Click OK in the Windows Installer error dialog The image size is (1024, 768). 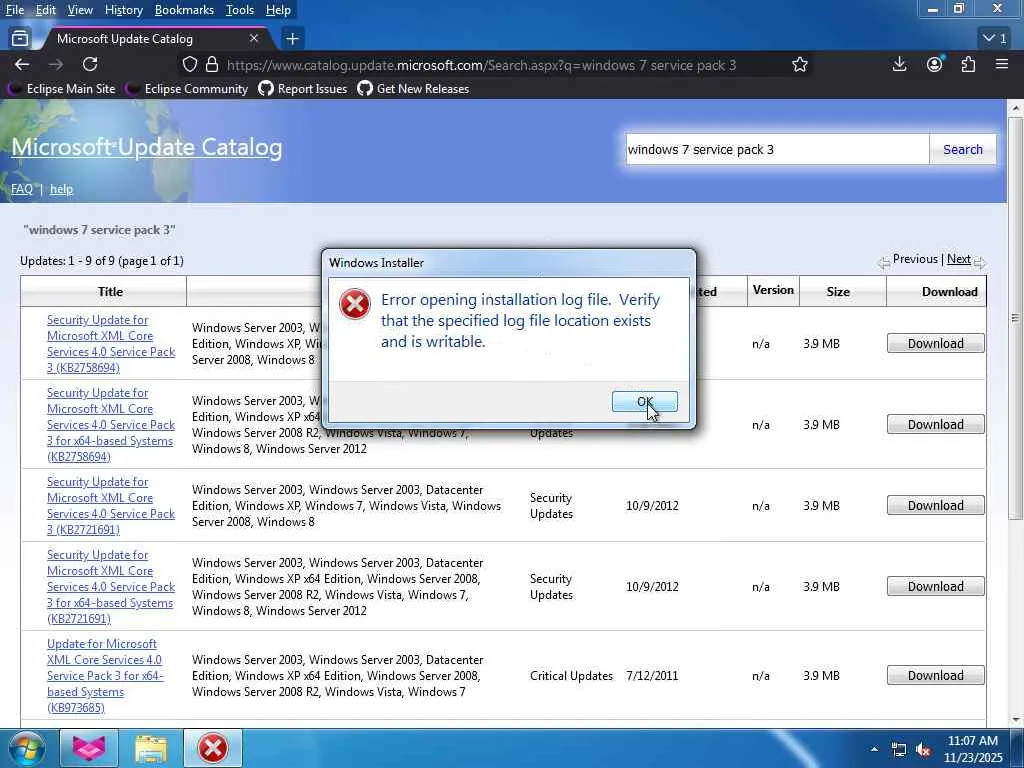tap(645, 402)
